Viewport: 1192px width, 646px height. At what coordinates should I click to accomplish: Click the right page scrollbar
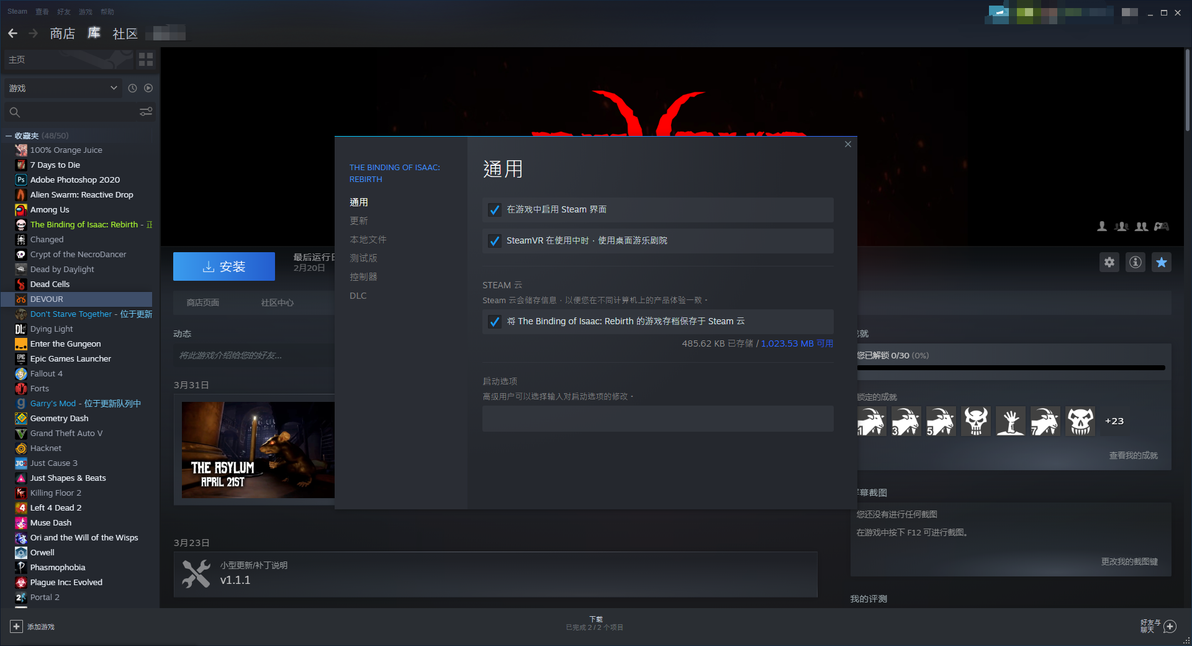point(1187,90)
